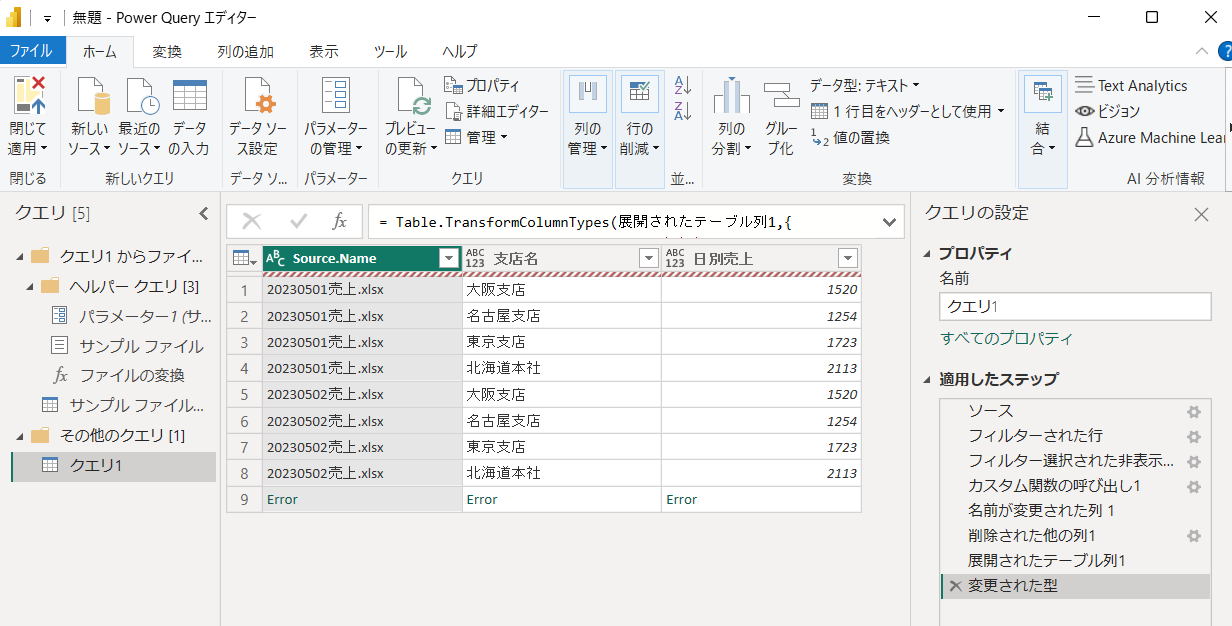Click Text Analytics
The width and height of the screenshot is (1232, 626).
tap(1131, 86)
